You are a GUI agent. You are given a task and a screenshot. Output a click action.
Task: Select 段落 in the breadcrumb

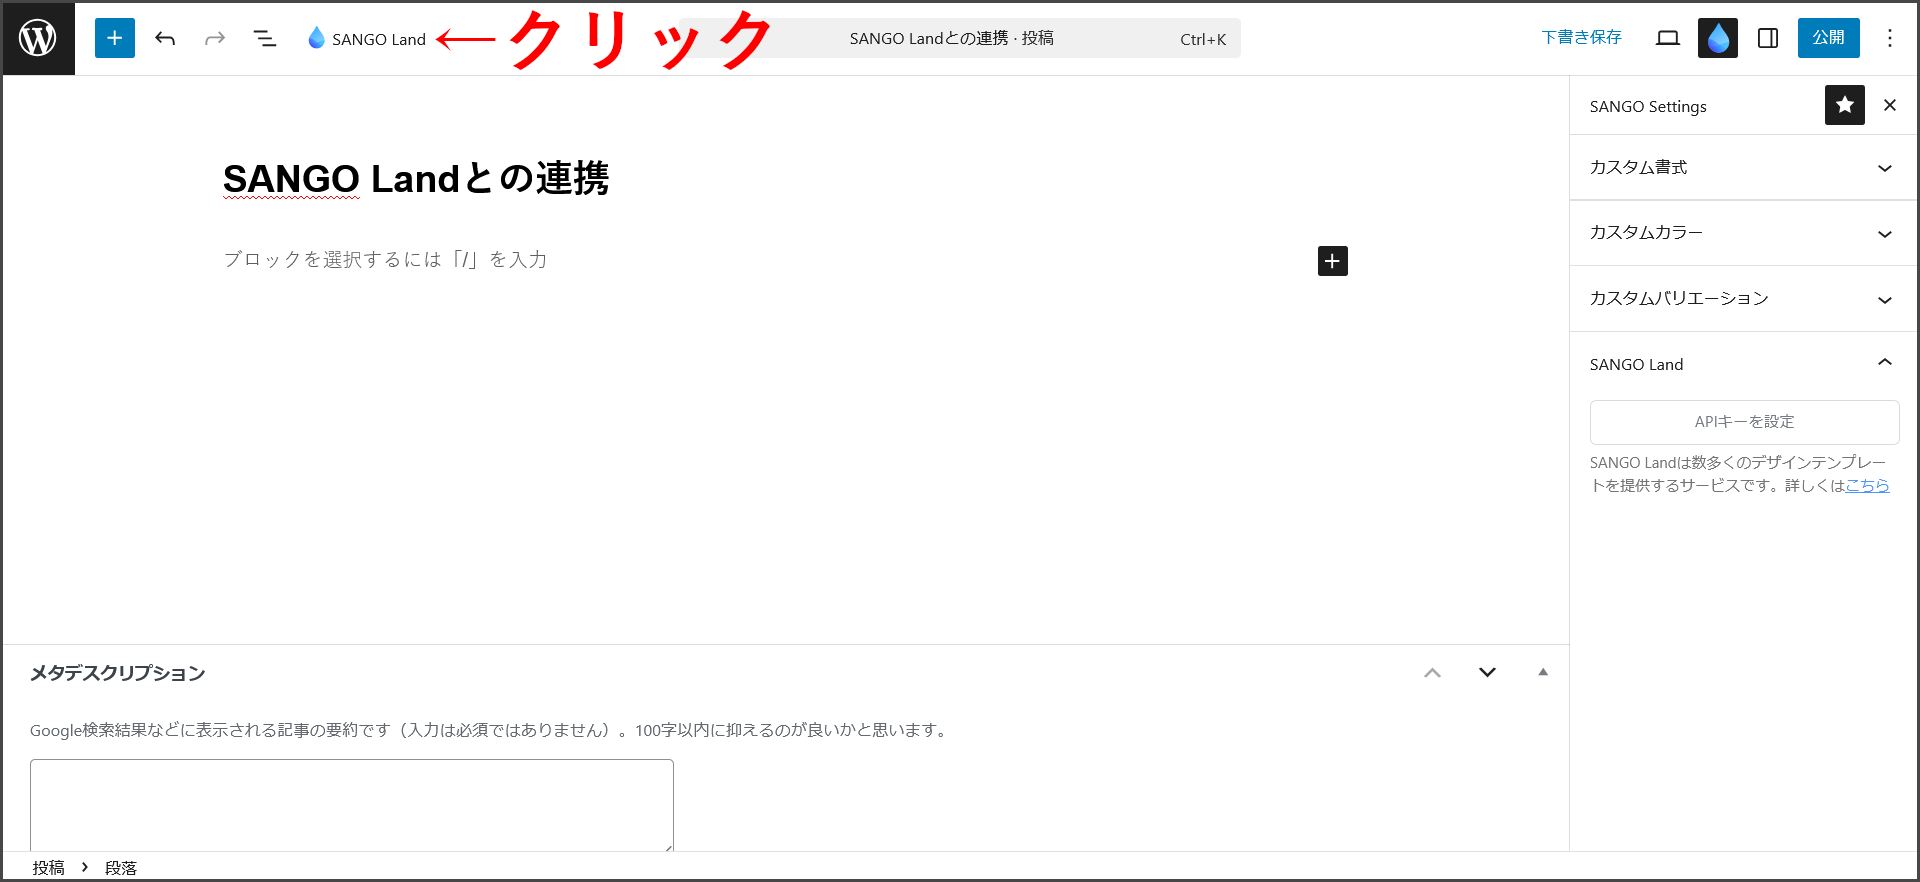point(121,867)
